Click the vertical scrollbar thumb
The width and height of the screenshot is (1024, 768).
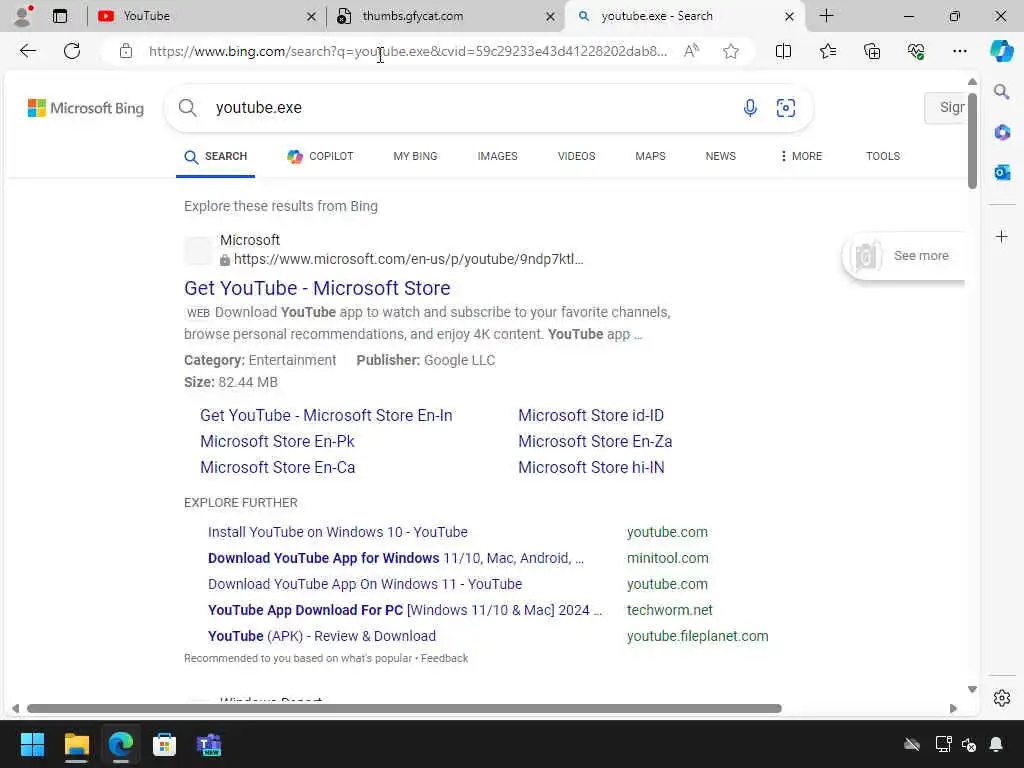pyautogui.click(x=972, y=140)
